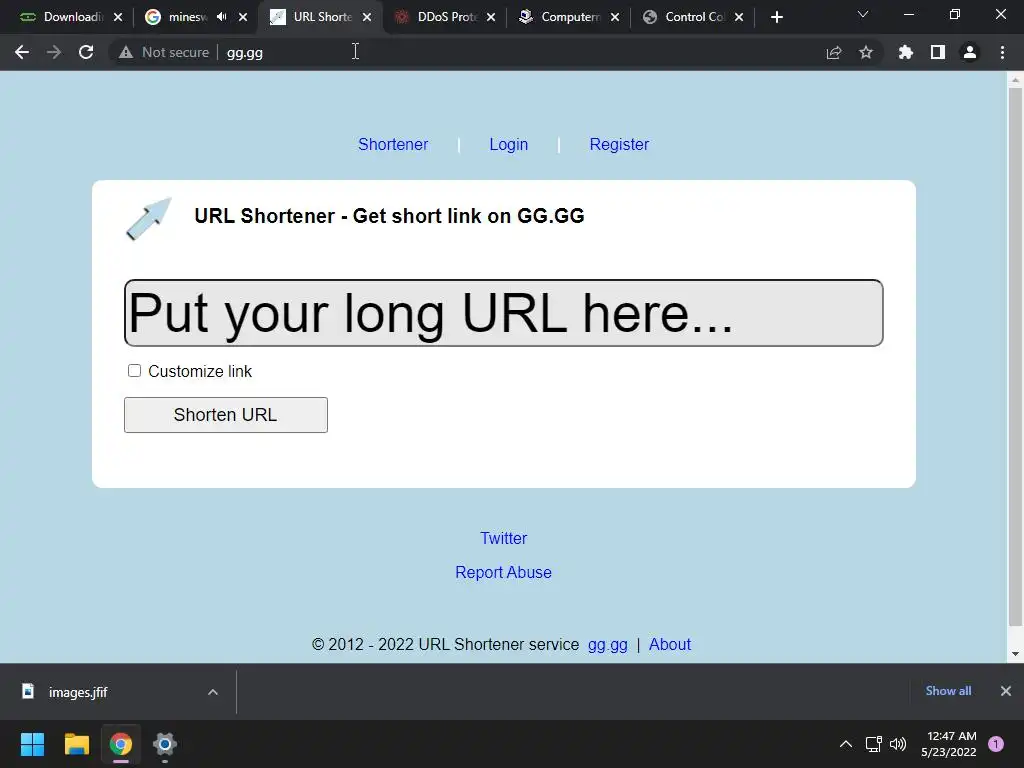Close the minesweeper tab

(243, 18)
